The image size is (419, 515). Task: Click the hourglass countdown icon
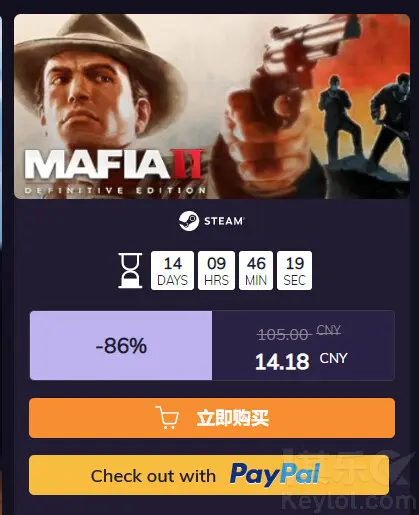pyautogui.click(x=130, y=270)
